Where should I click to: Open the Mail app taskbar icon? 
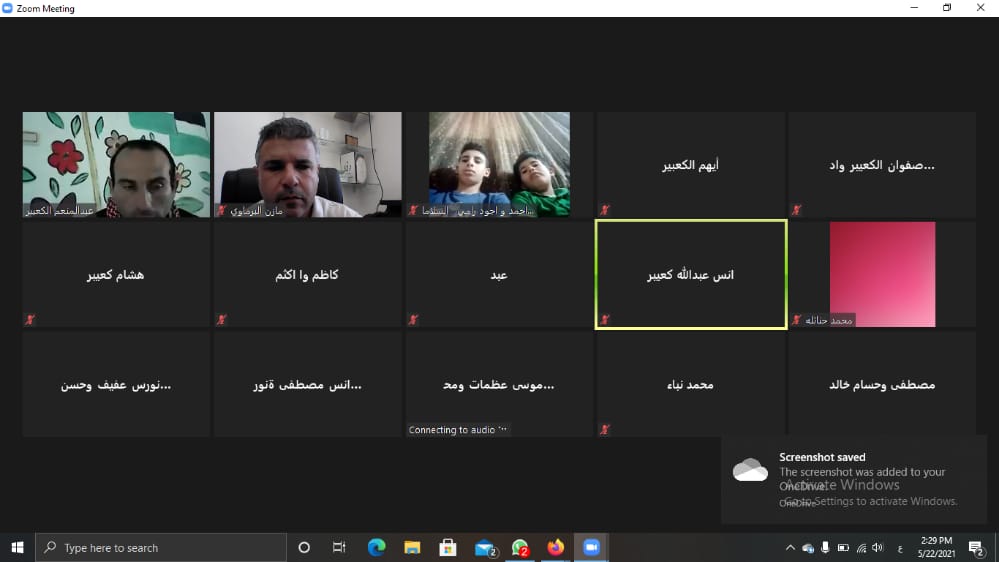pos(485,547)
